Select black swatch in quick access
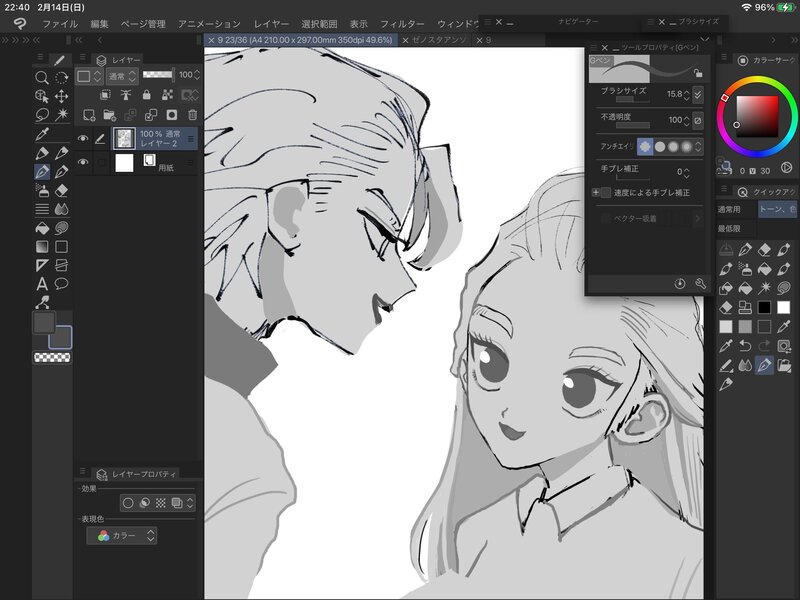The height and width of the screenshot is (600, 800). click(x=764, y=307)
